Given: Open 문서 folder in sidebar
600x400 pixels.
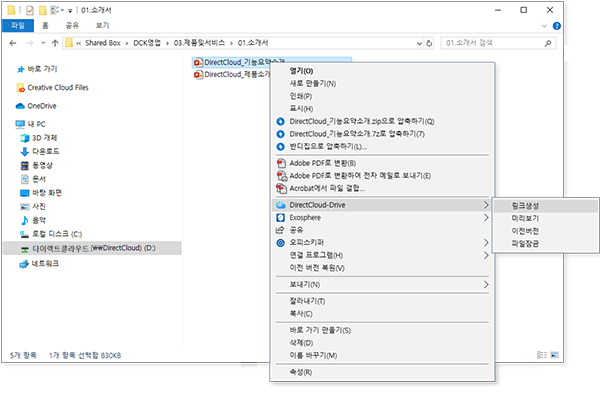Looking at the screenshot, I should [x=33, y=179].
